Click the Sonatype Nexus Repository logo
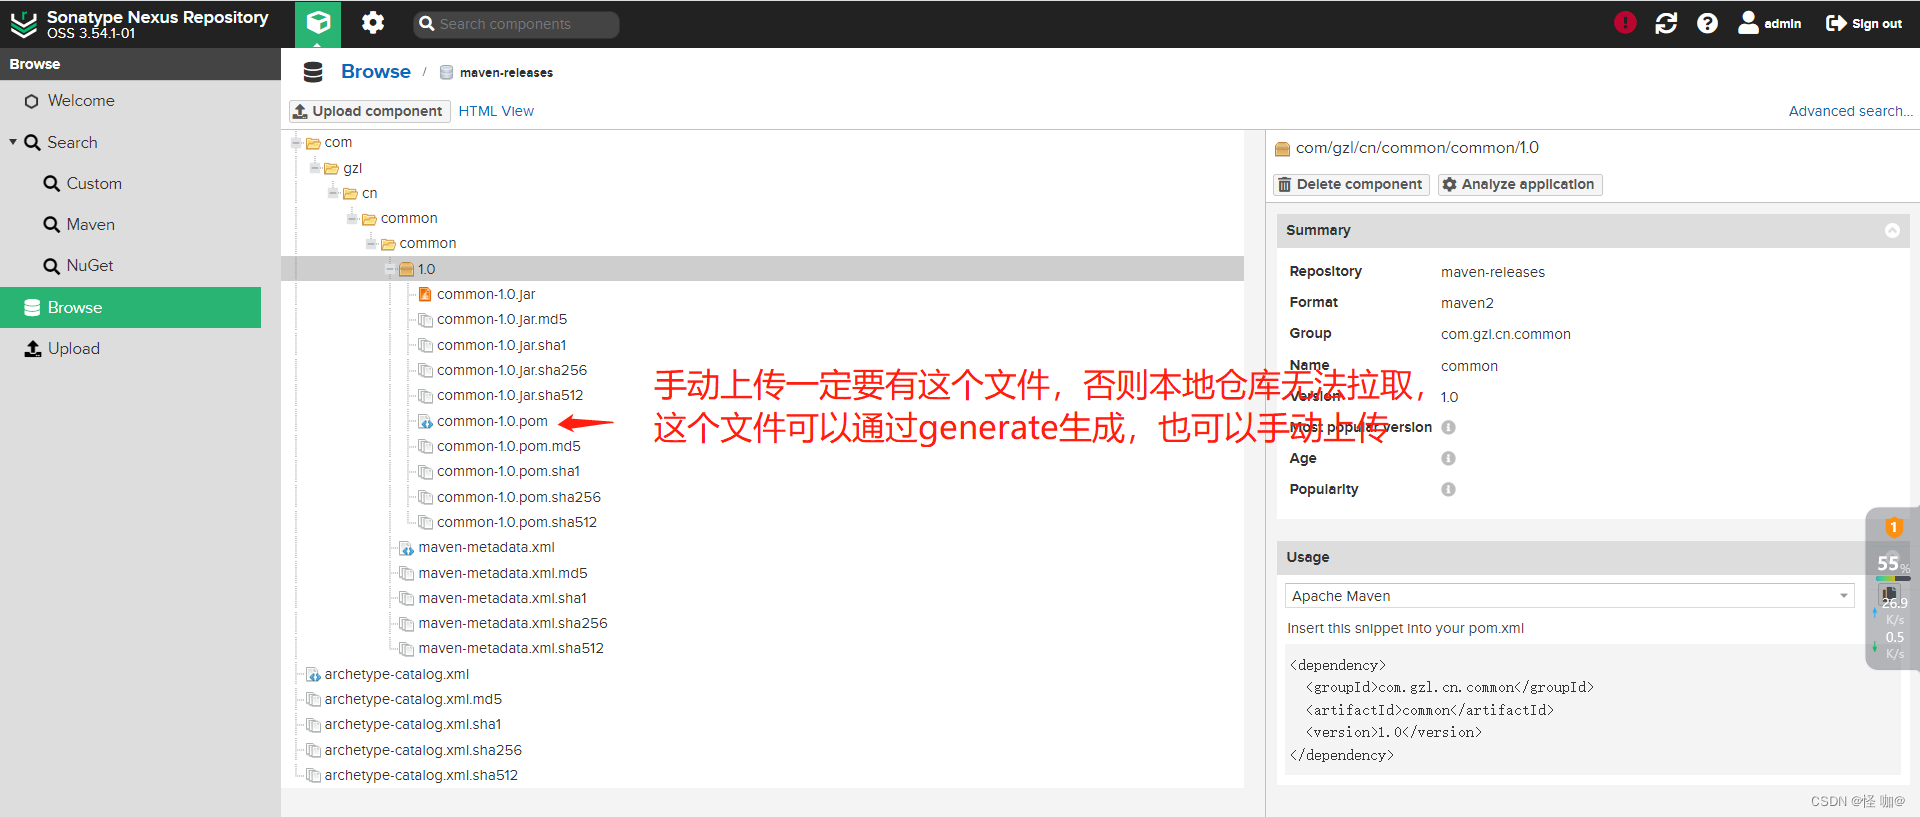The image size is (1920, 817). coord(23,24)
